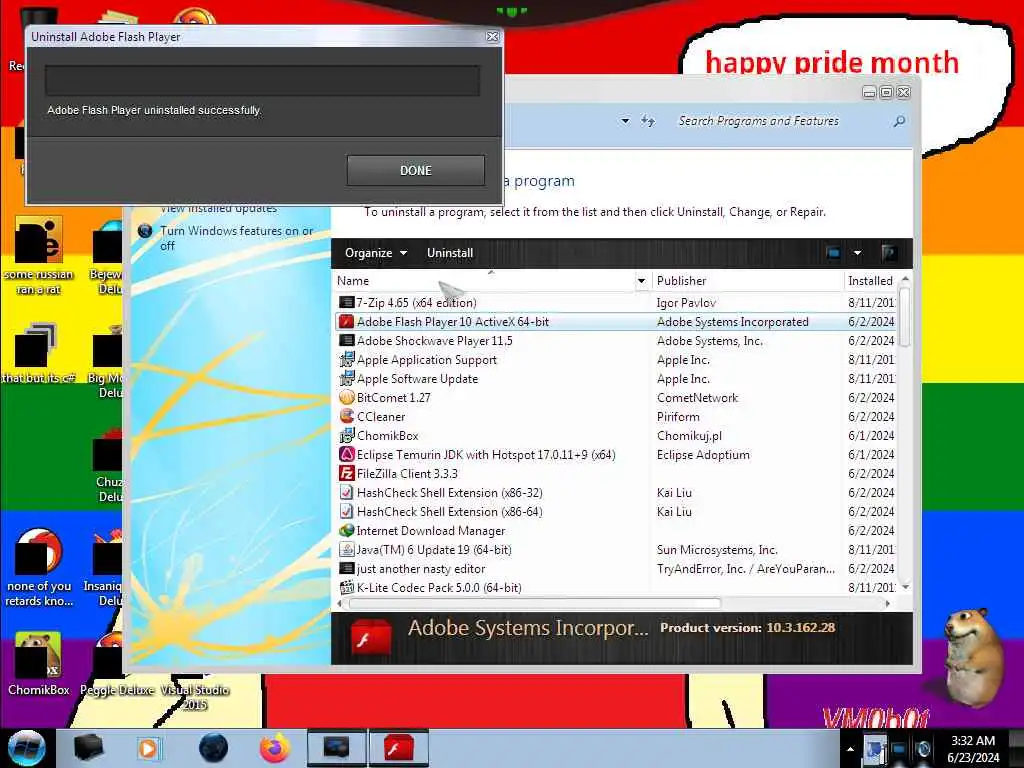Viewport: 1024px width, 768px height.
Task: Click the search magnifier icon
Action: click(x=899, y=121)
